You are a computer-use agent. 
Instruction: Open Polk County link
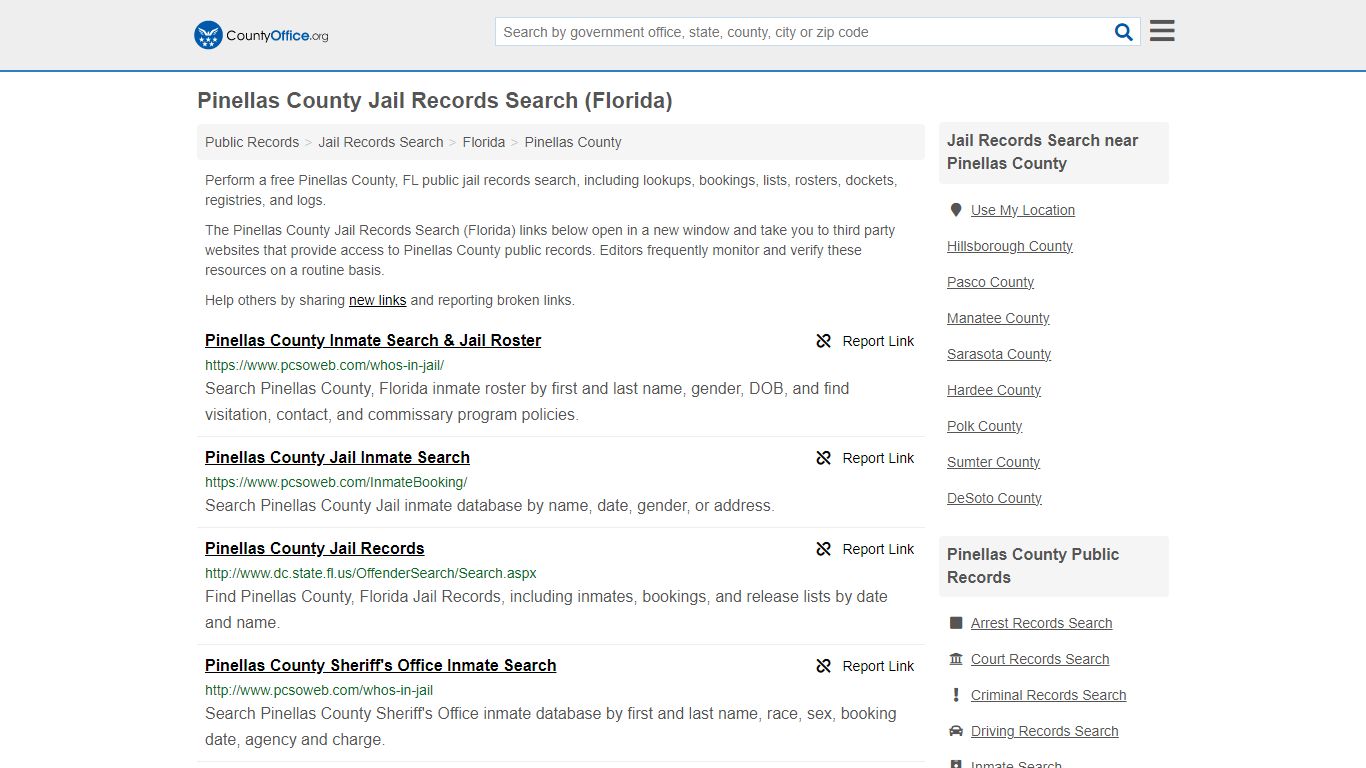pyautogui.click(x=984, y=426)
